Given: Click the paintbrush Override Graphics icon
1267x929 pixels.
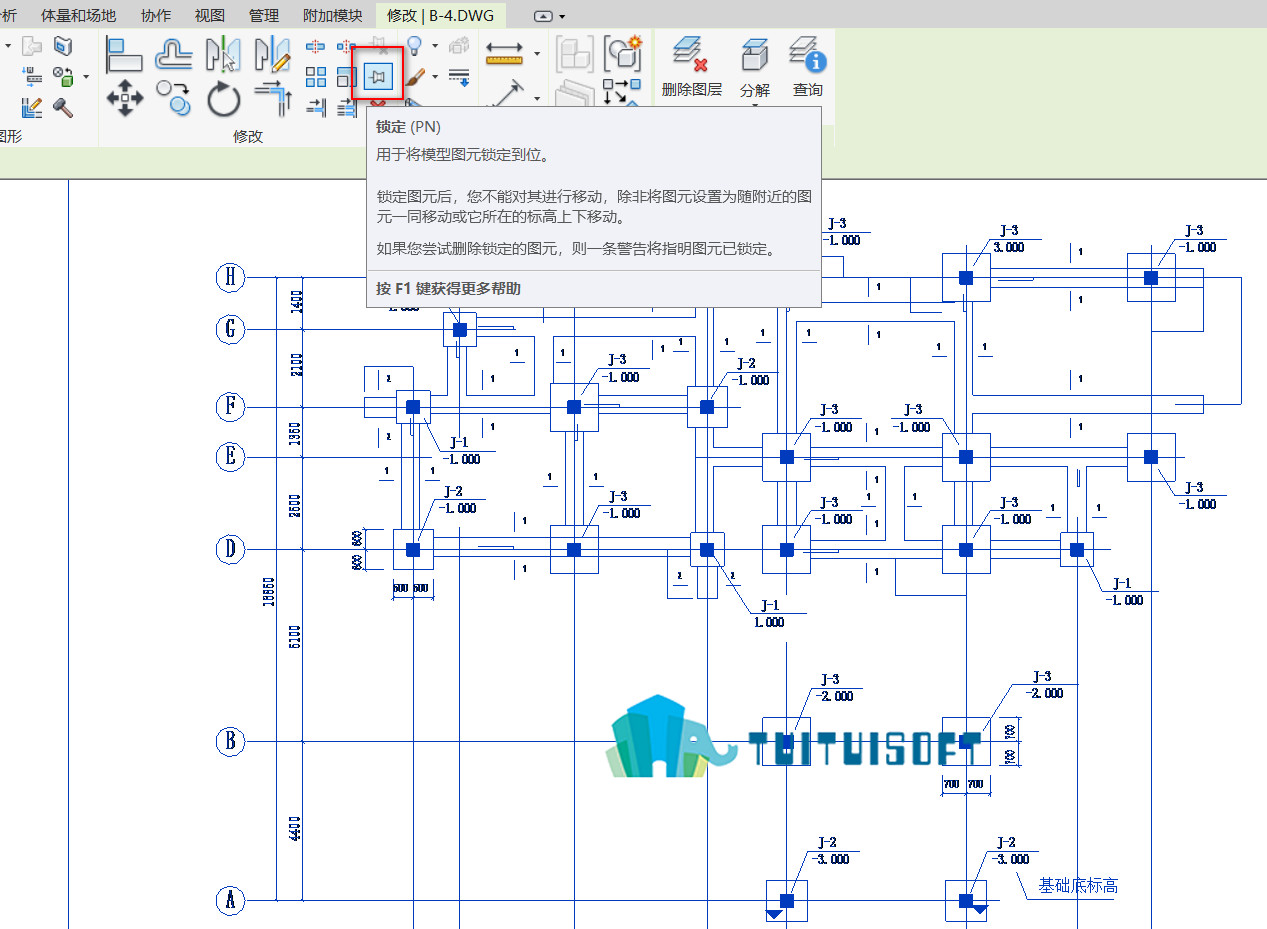Looking at the screenshot, I should (x=416, y=77).
